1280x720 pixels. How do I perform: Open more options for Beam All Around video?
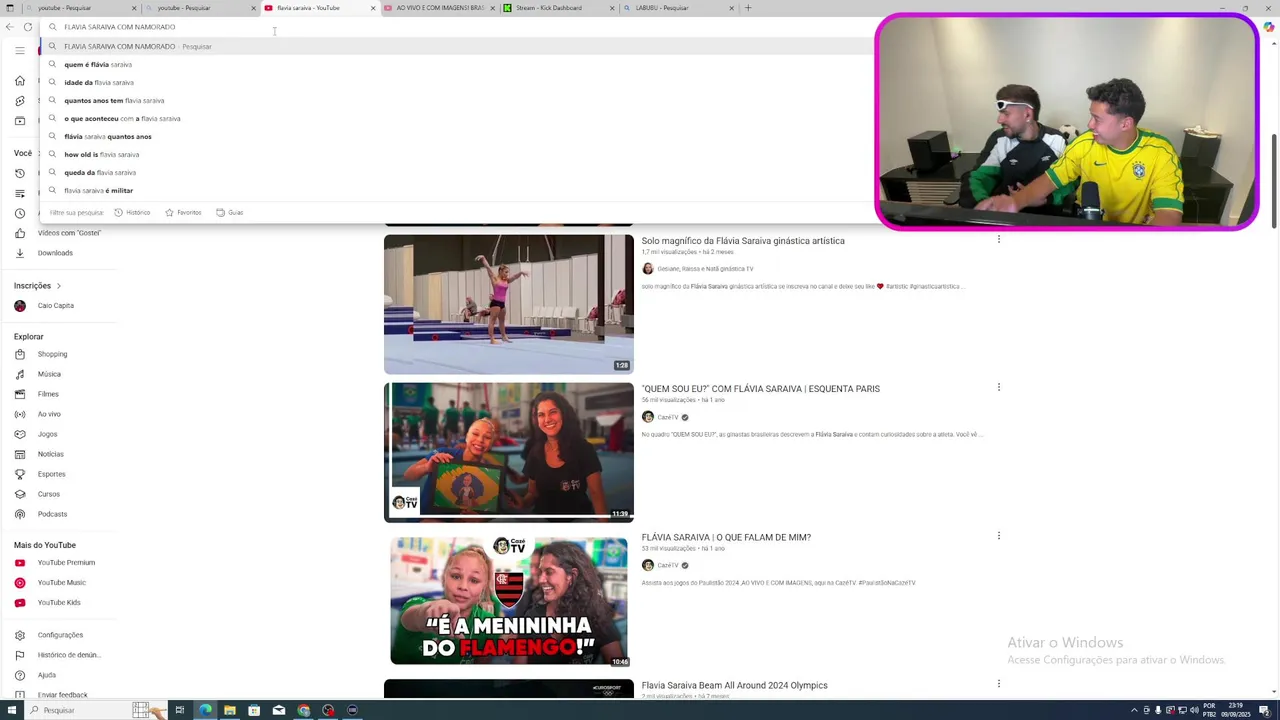pos(998,684)
